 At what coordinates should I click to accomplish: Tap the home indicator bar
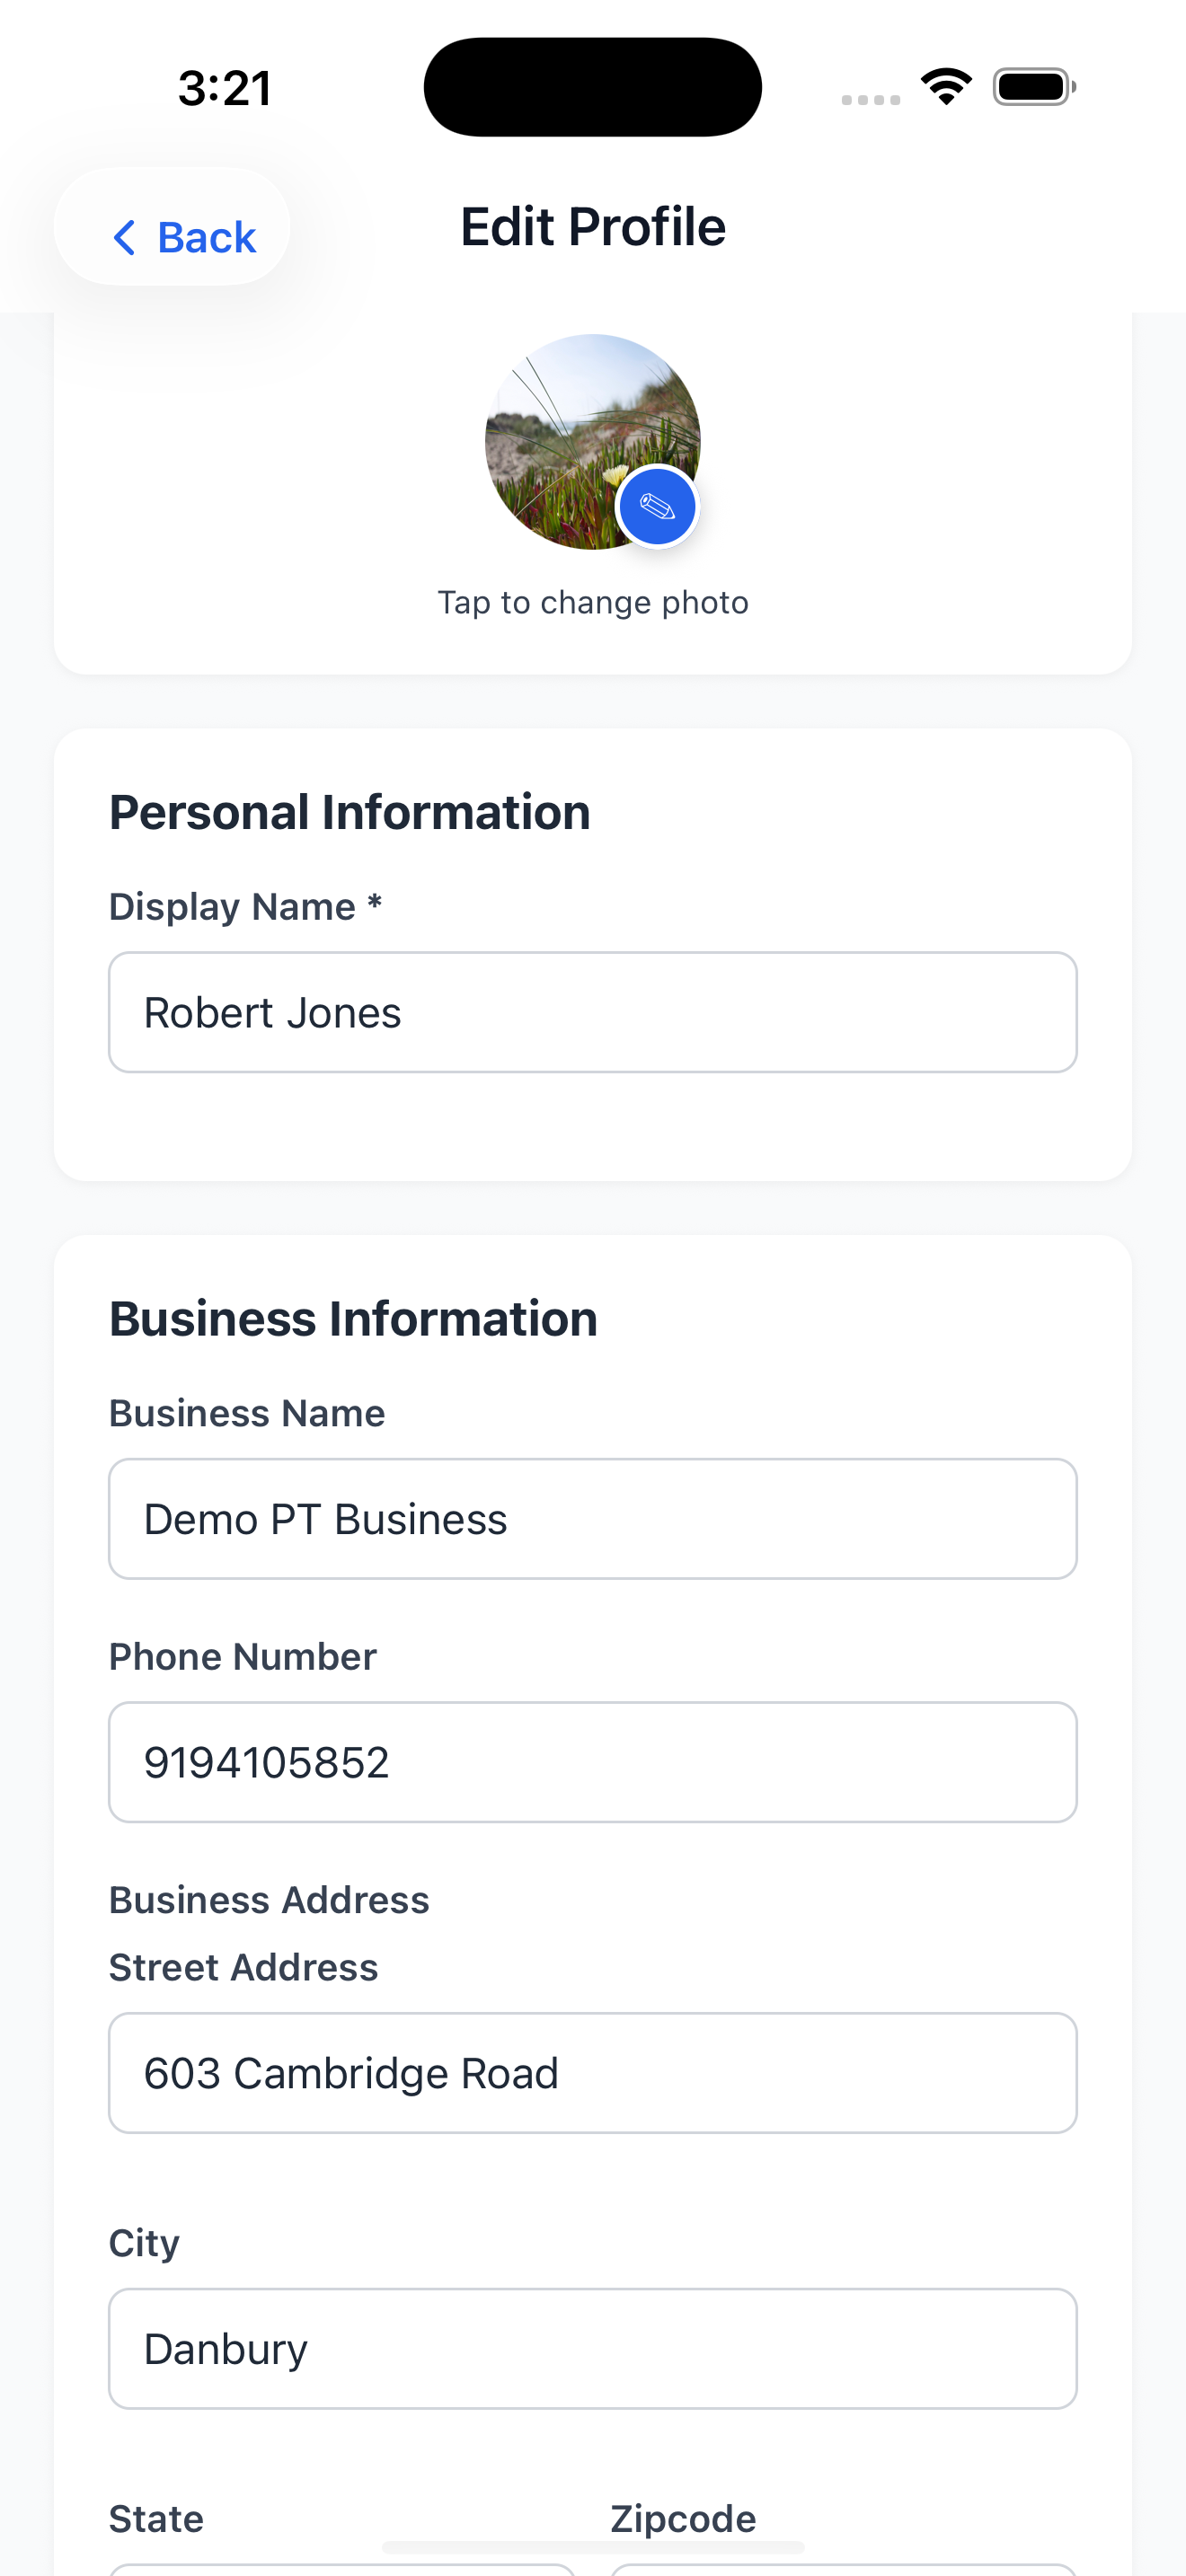click(x=593, y=2547)
